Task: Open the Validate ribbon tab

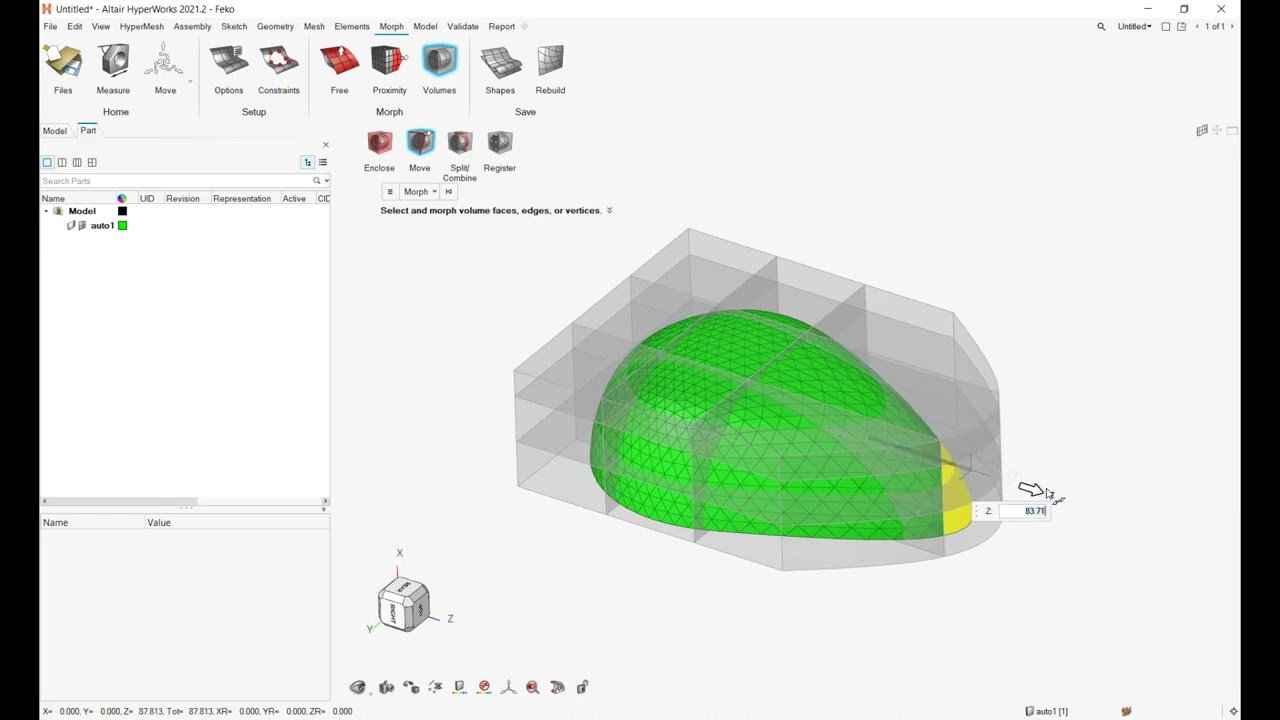Action: click(463, 27)
